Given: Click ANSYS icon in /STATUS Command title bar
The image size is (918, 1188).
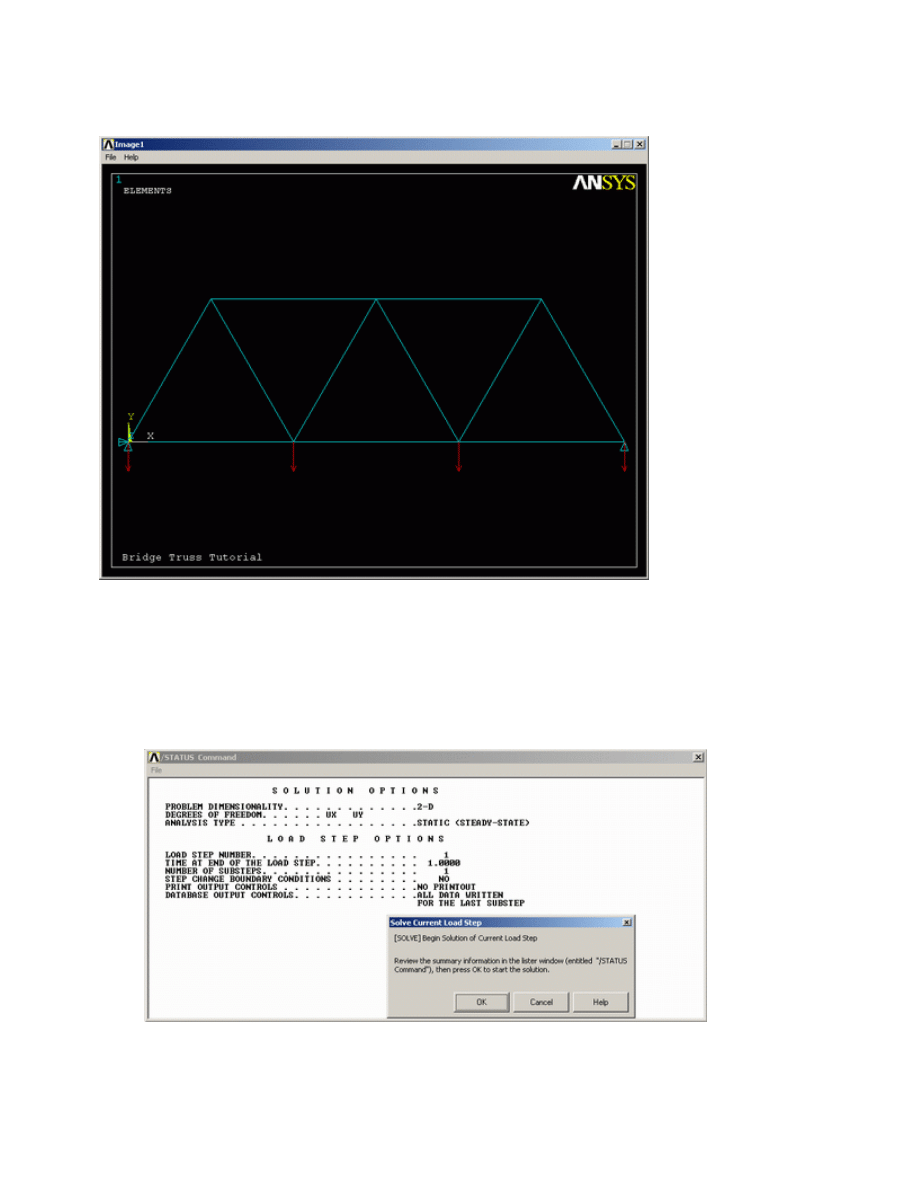Looking at the screenshot, I should 154,757.
